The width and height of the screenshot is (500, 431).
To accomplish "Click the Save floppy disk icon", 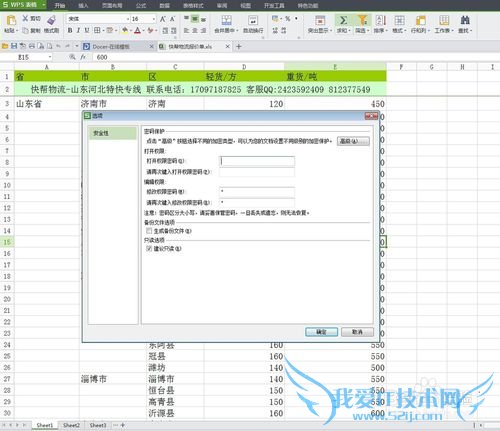I will point(14,46).
